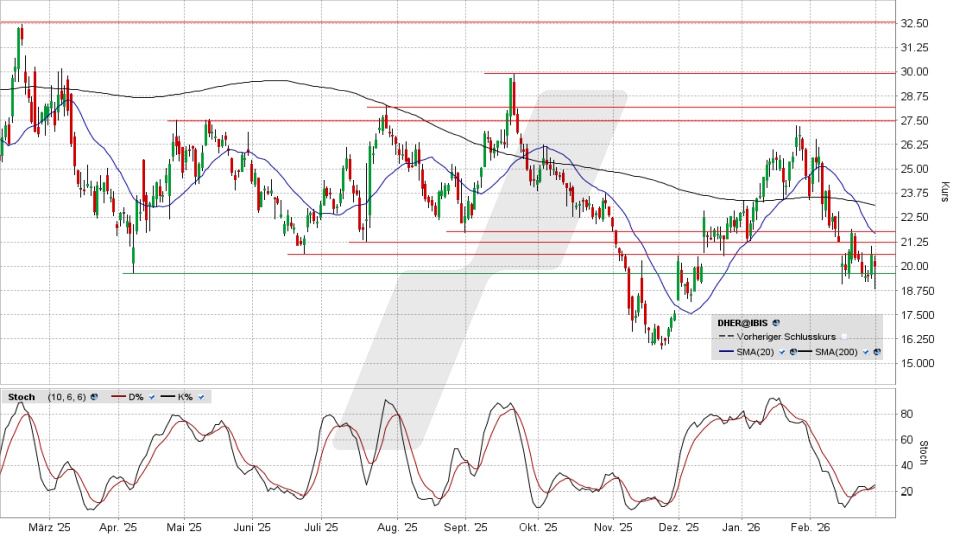Uncheck the SMA(20) checkbox
Image resolution: width=960 pixels, height=540 pixels.
781,352
